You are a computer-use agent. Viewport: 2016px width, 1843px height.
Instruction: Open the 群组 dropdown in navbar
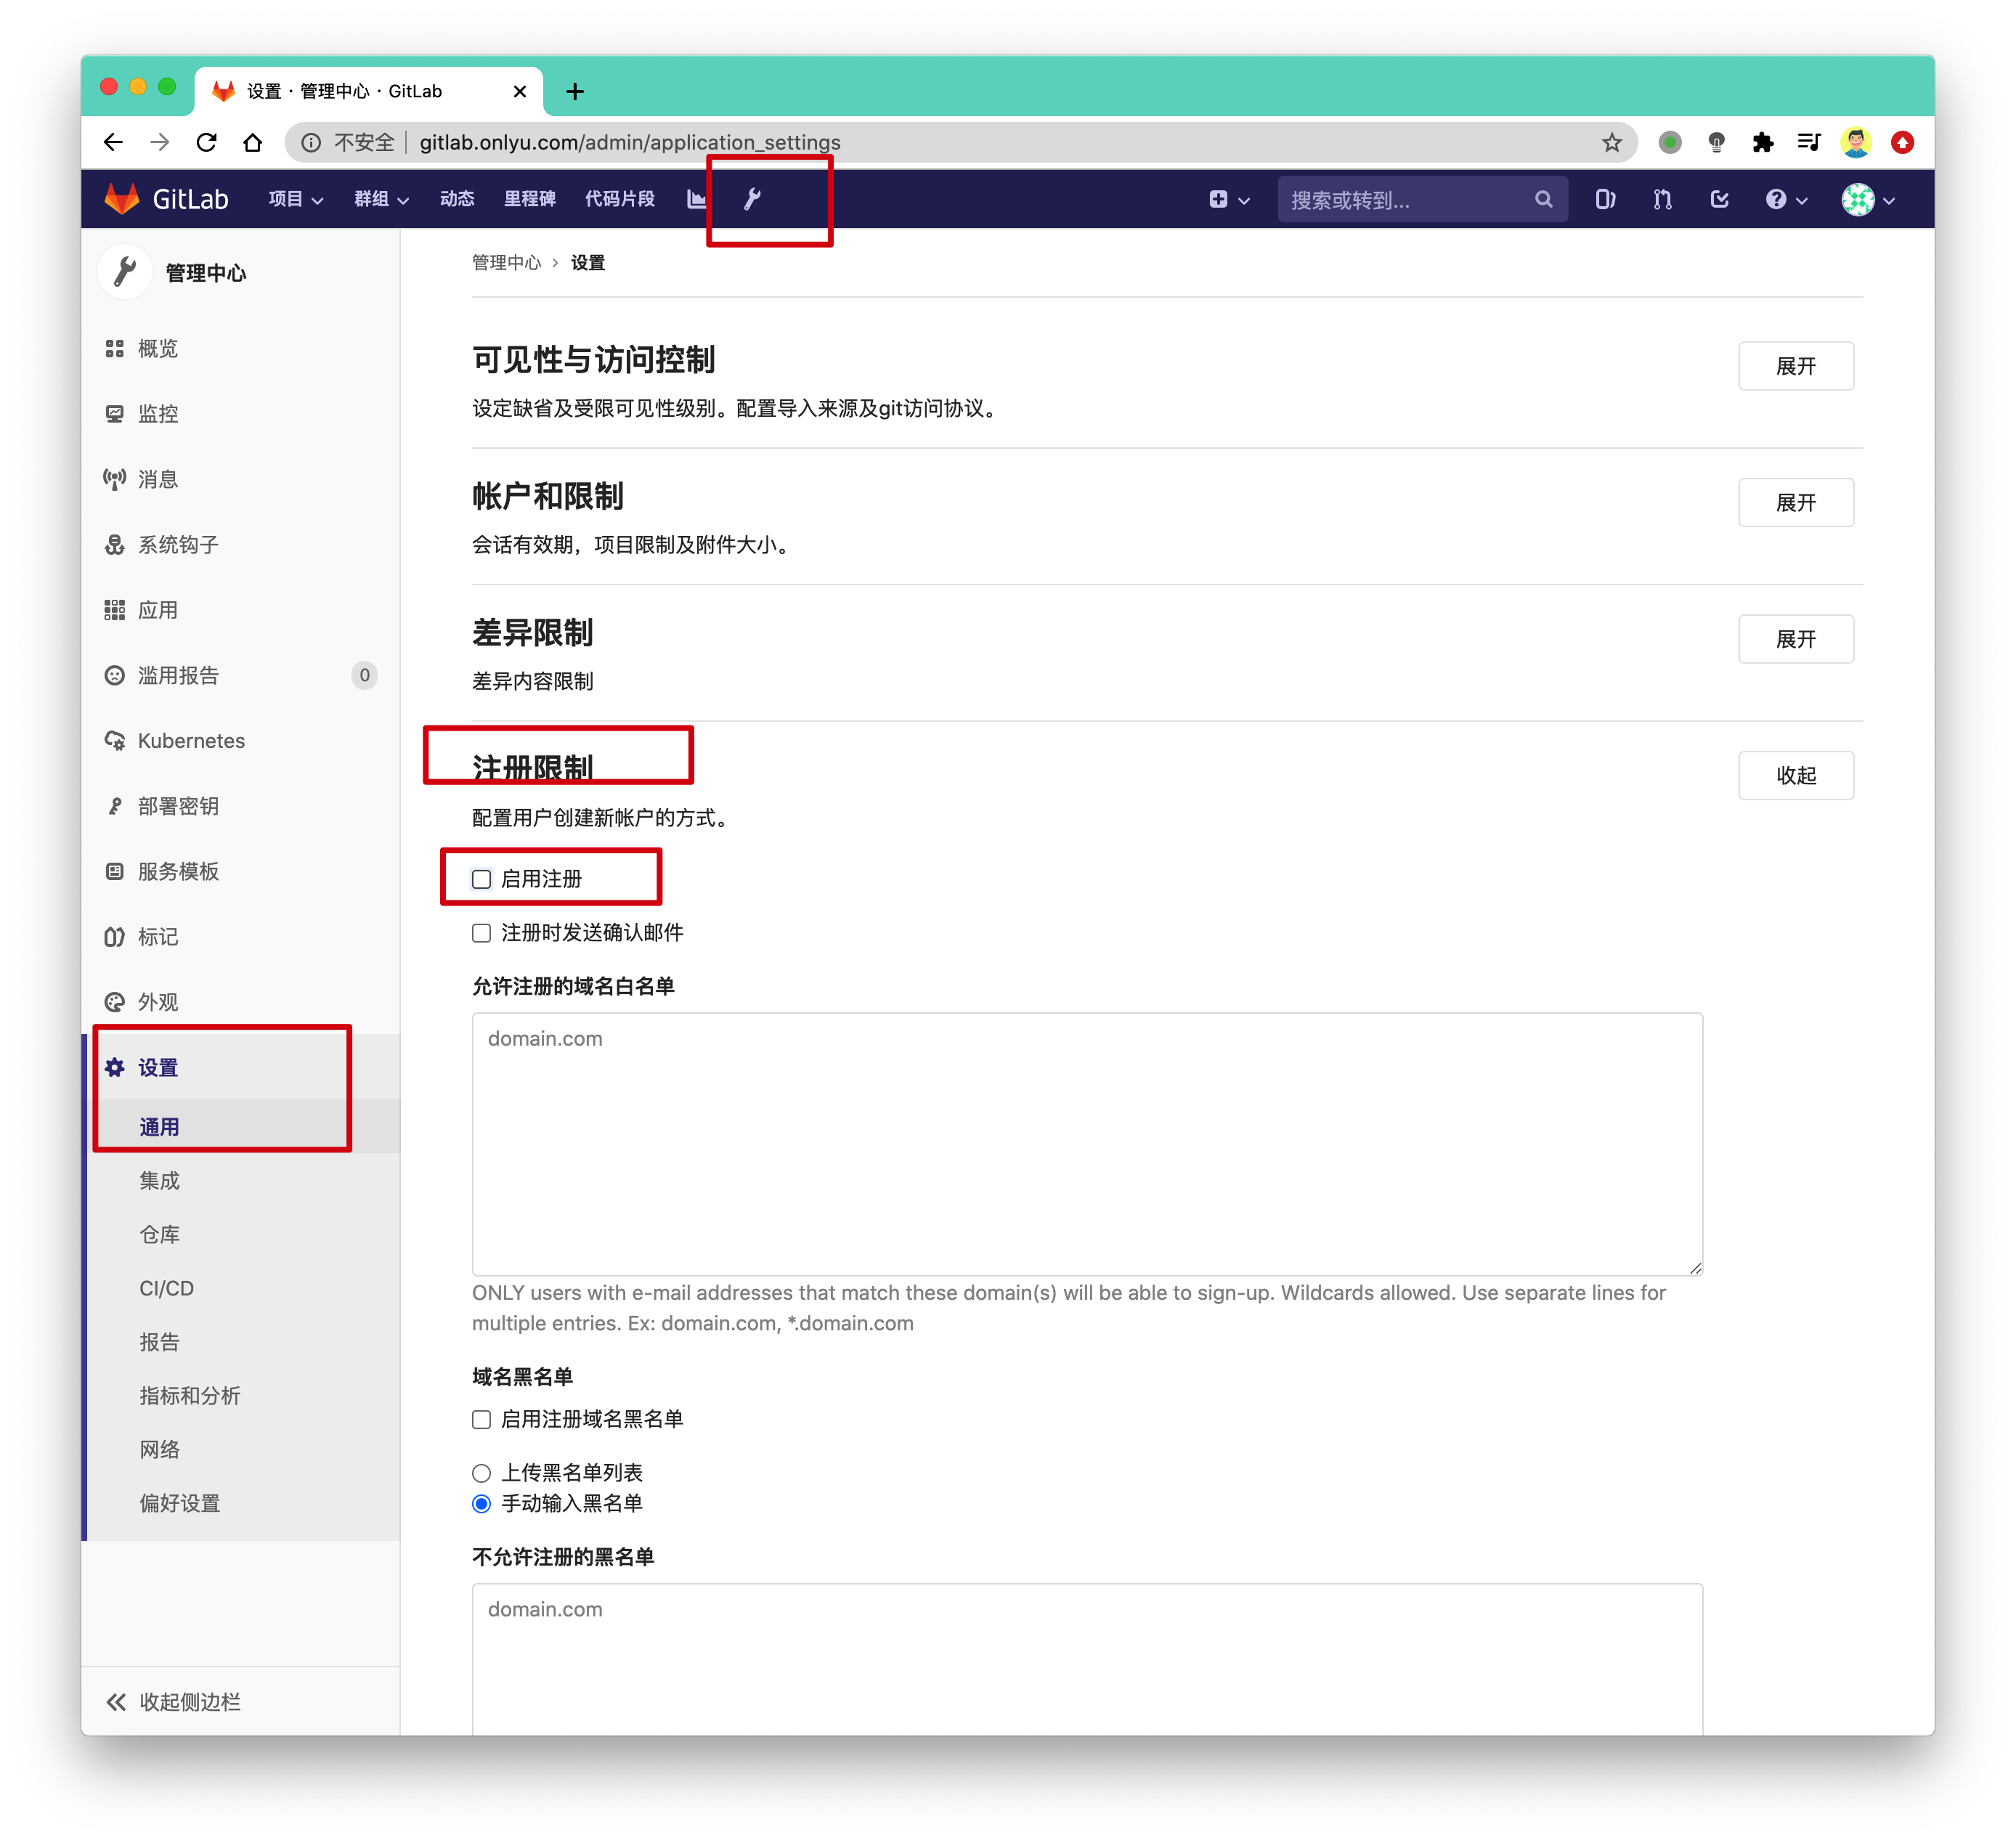pos(381,199)
